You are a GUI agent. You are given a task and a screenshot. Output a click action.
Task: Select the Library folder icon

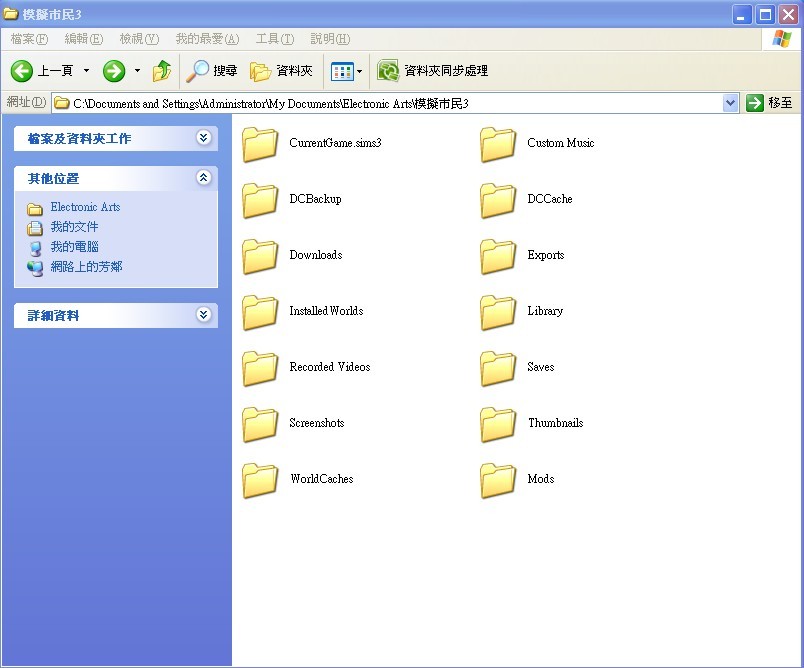(498, 312)
